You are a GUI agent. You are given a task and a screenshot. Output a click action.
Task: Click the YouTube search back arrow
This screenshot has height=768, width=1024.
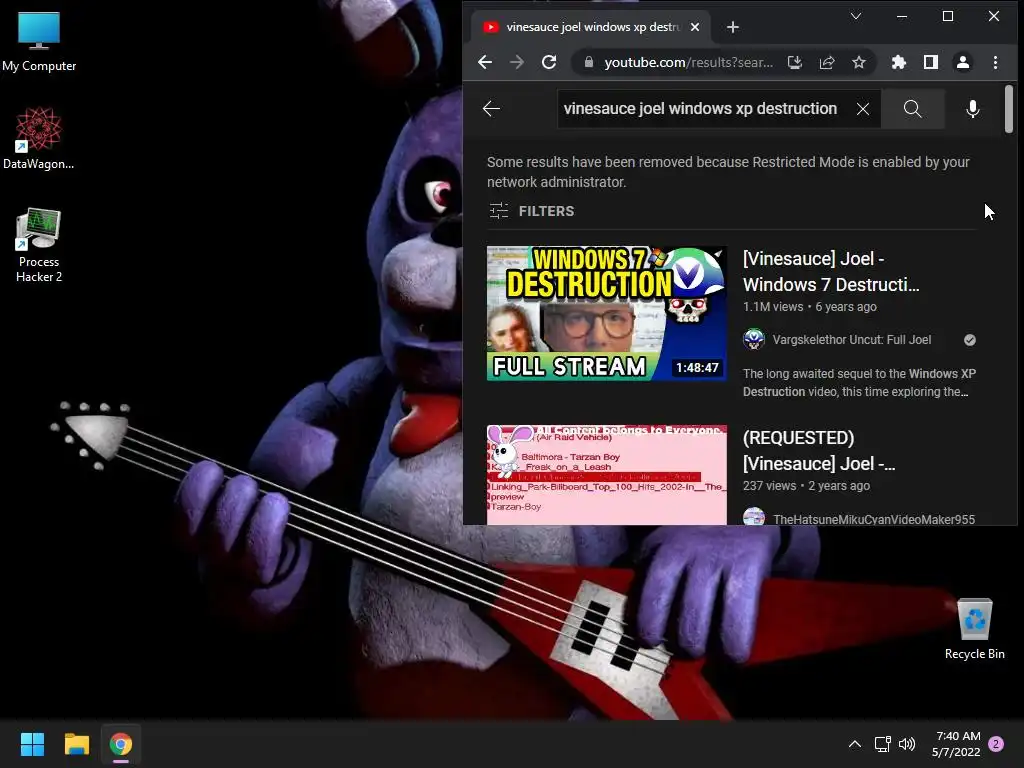click(491, 108)
